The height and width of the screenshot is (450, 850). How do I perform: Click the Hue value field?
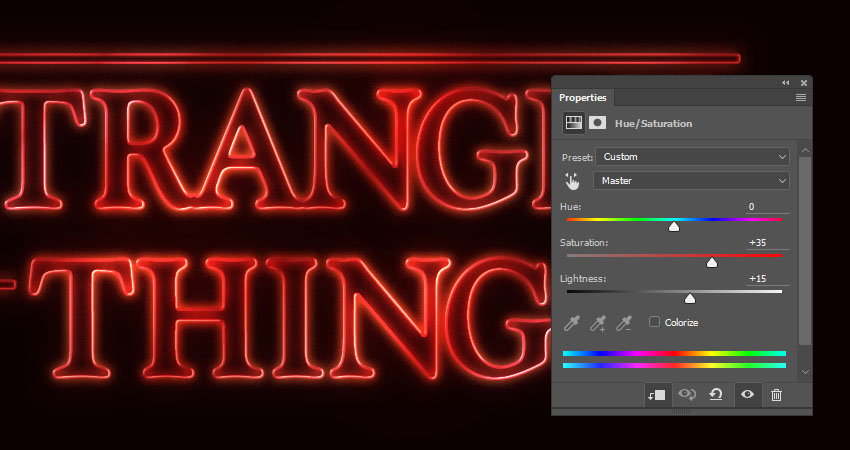768,207
